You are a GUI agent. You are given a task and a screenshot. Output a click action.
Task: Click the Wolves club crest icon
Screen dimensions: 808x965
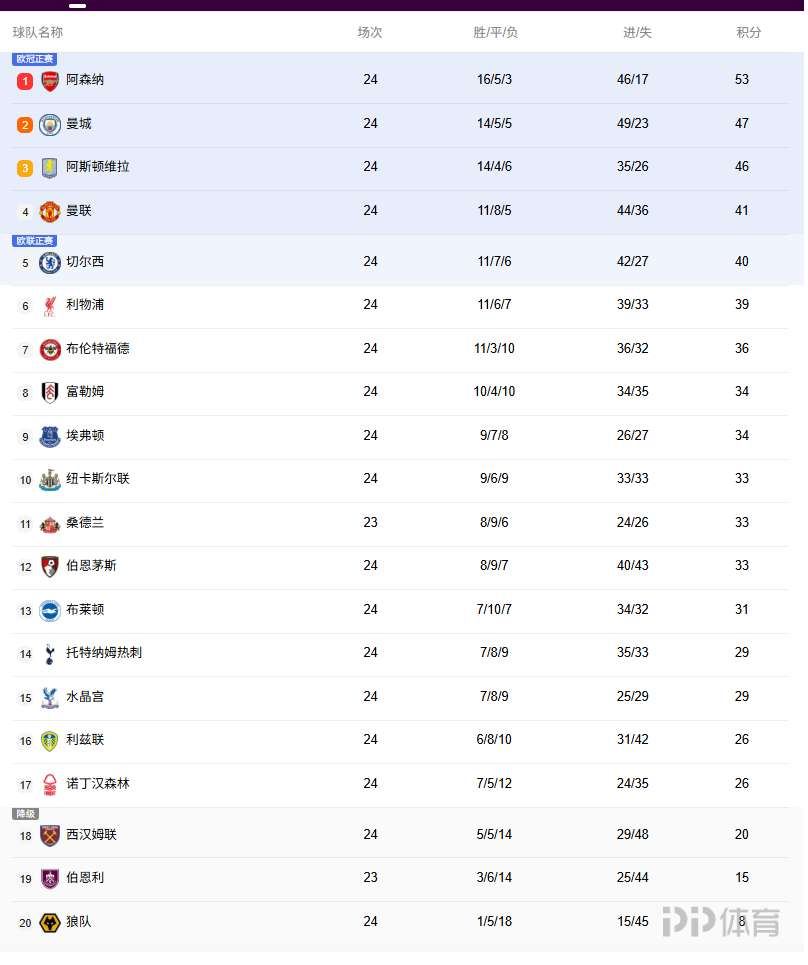(x=50, y=923)
